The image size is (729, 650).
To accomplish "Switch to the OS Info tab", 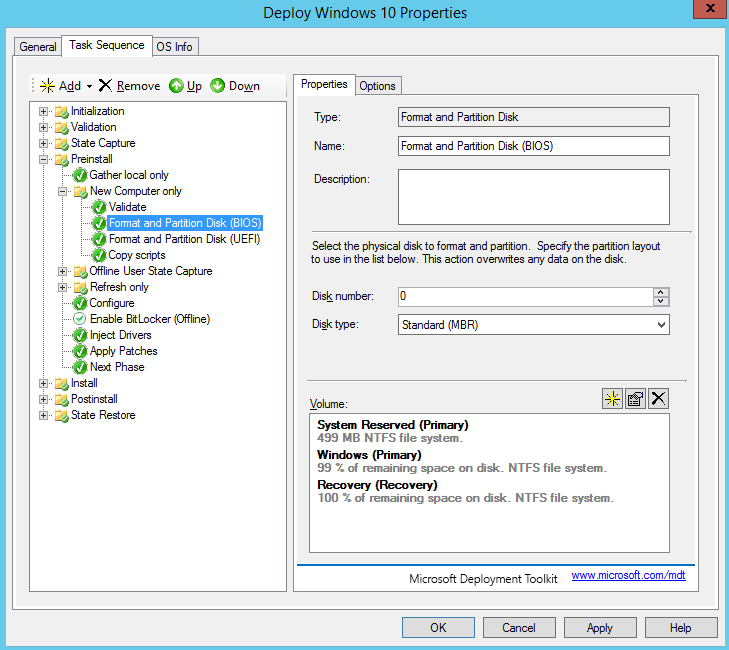I will (x=174, y=47).
